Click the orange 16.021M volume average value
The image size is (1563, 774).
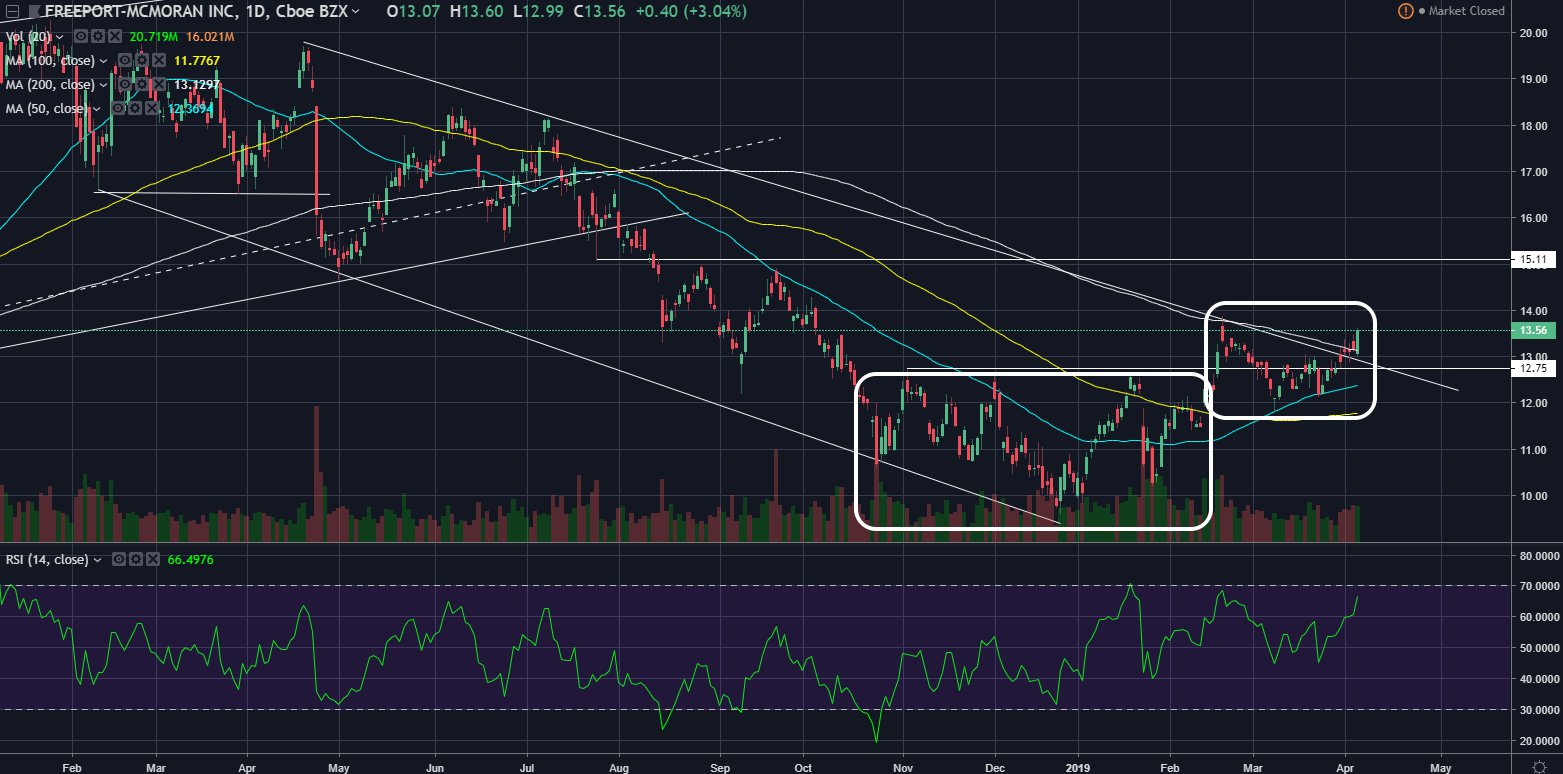coord(210,36)
